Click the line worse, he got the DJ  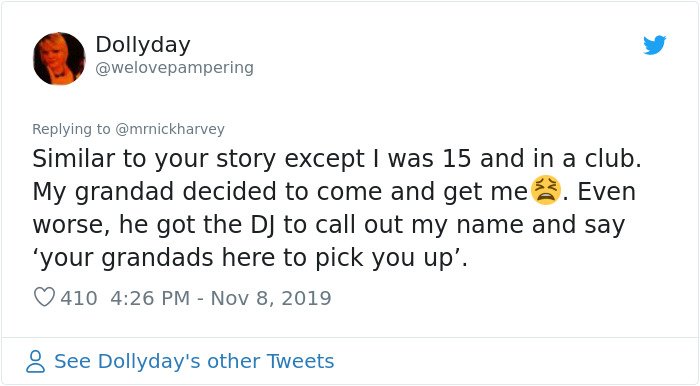(x=329, y=224)
